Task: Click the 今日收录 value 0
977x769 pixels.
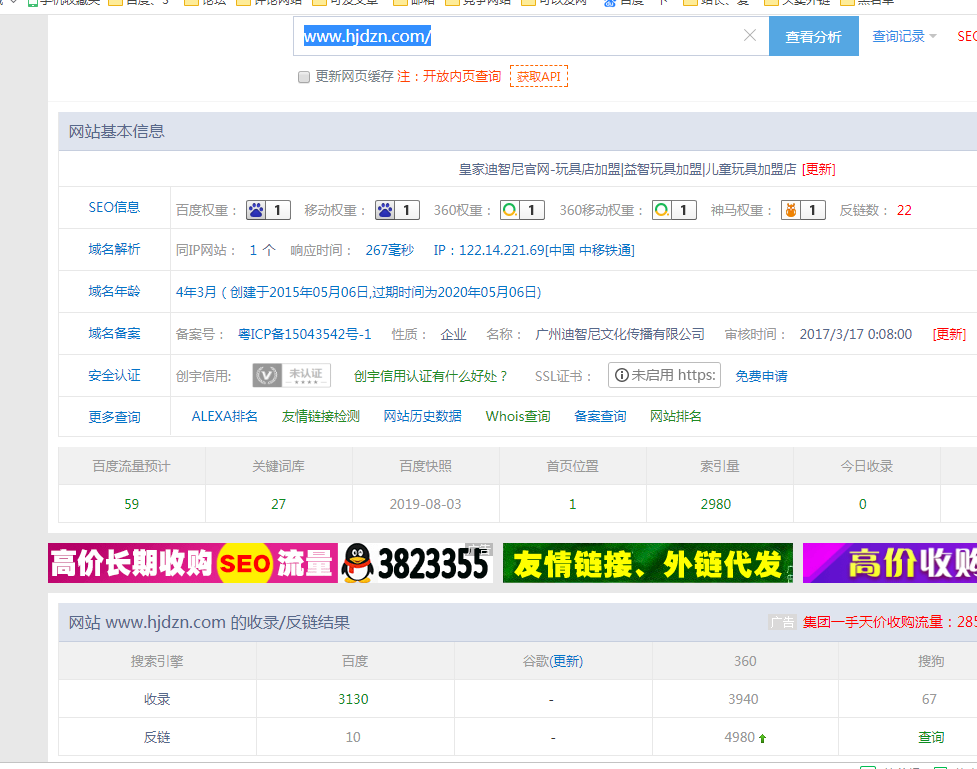Action: [863, 504]
